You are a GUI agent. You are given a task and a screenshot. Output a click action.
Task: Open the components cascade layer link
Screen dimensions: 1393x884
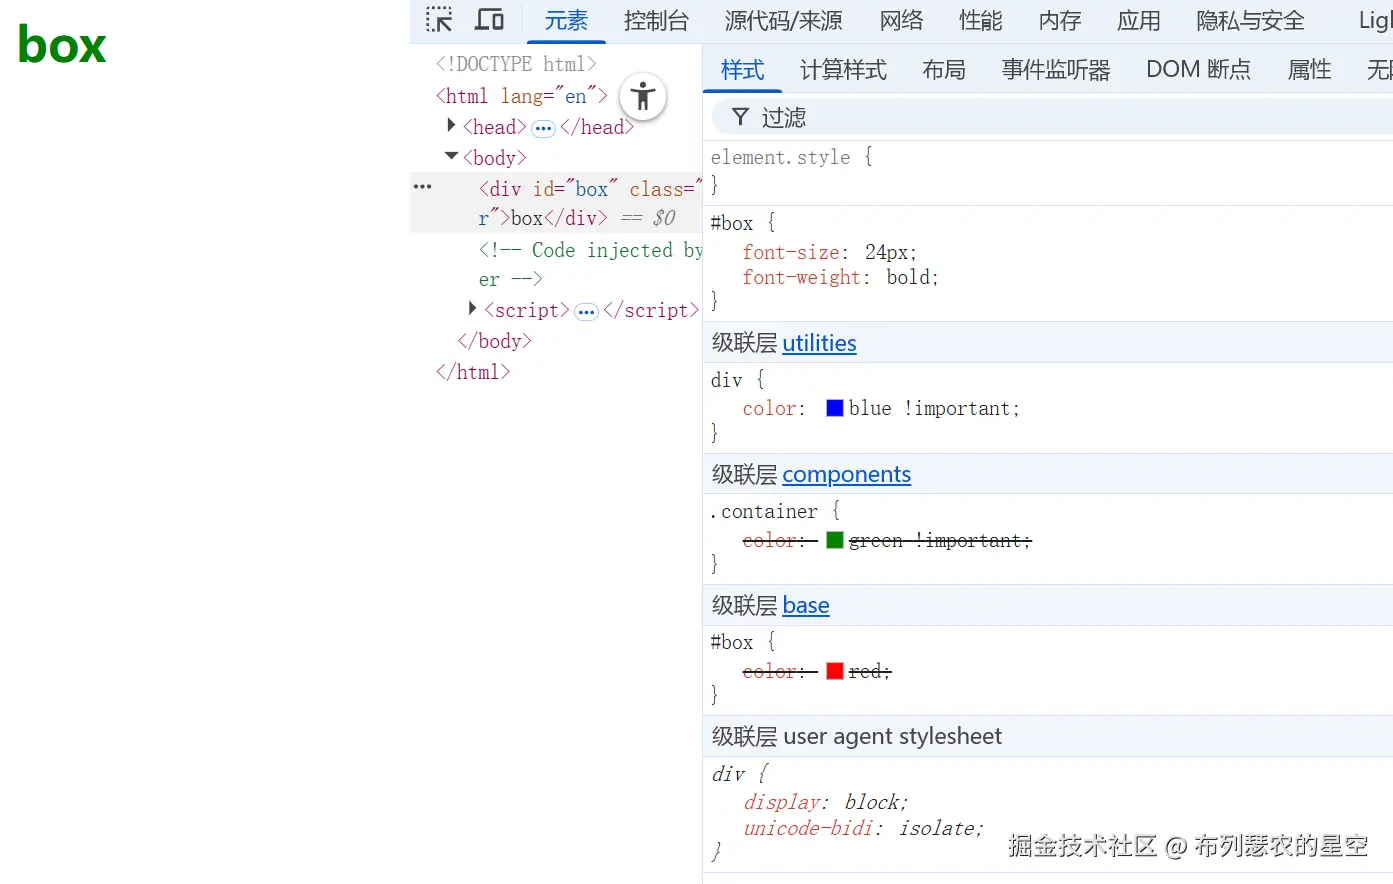846,474
